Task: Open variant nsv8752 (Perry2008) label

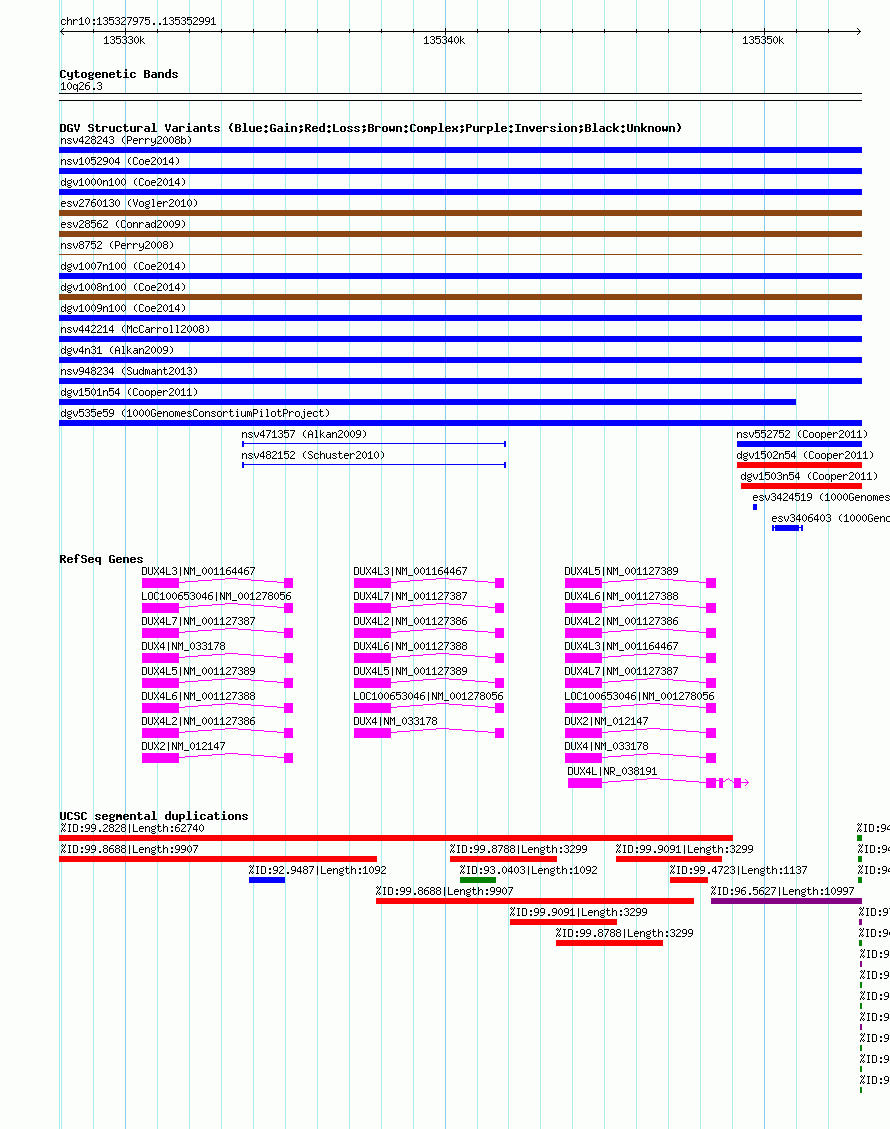Action: [x=117, y=245]
